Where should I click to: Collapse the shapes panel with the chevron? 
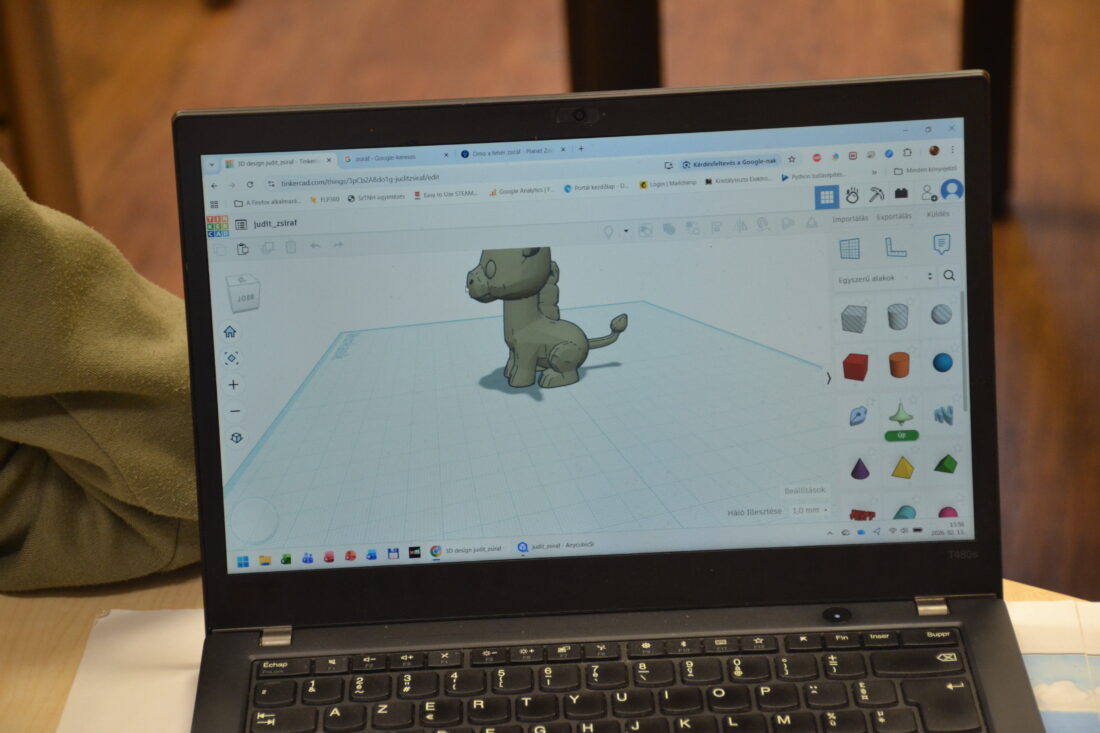828,378
